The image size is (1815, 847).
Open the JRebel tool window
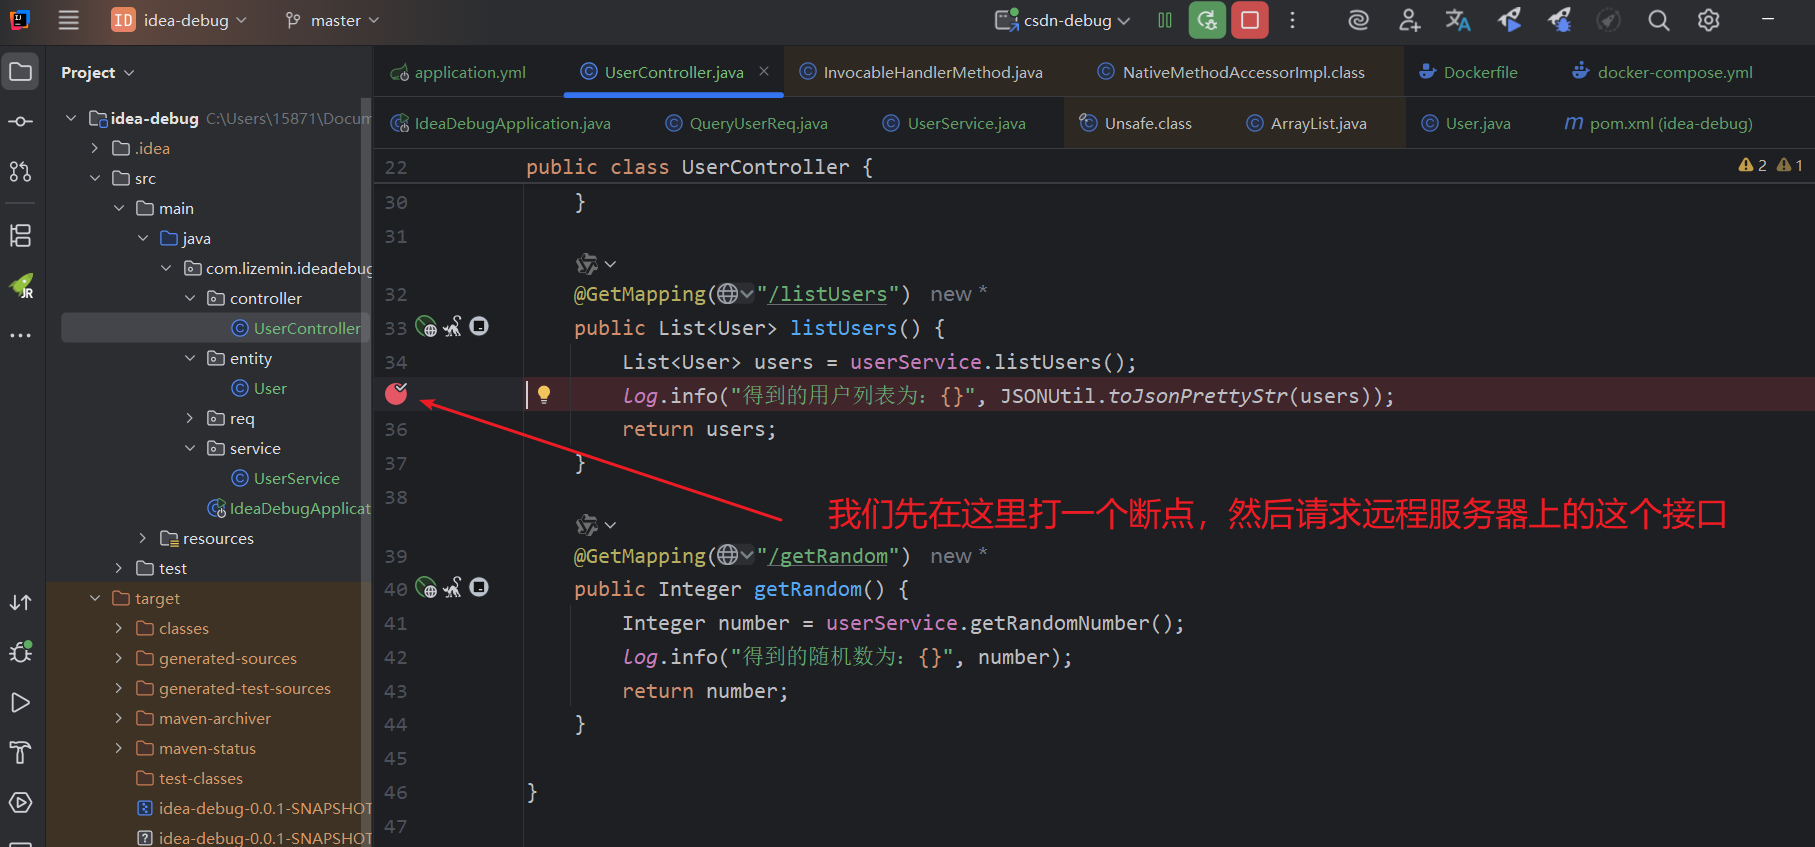click(20, 286)
